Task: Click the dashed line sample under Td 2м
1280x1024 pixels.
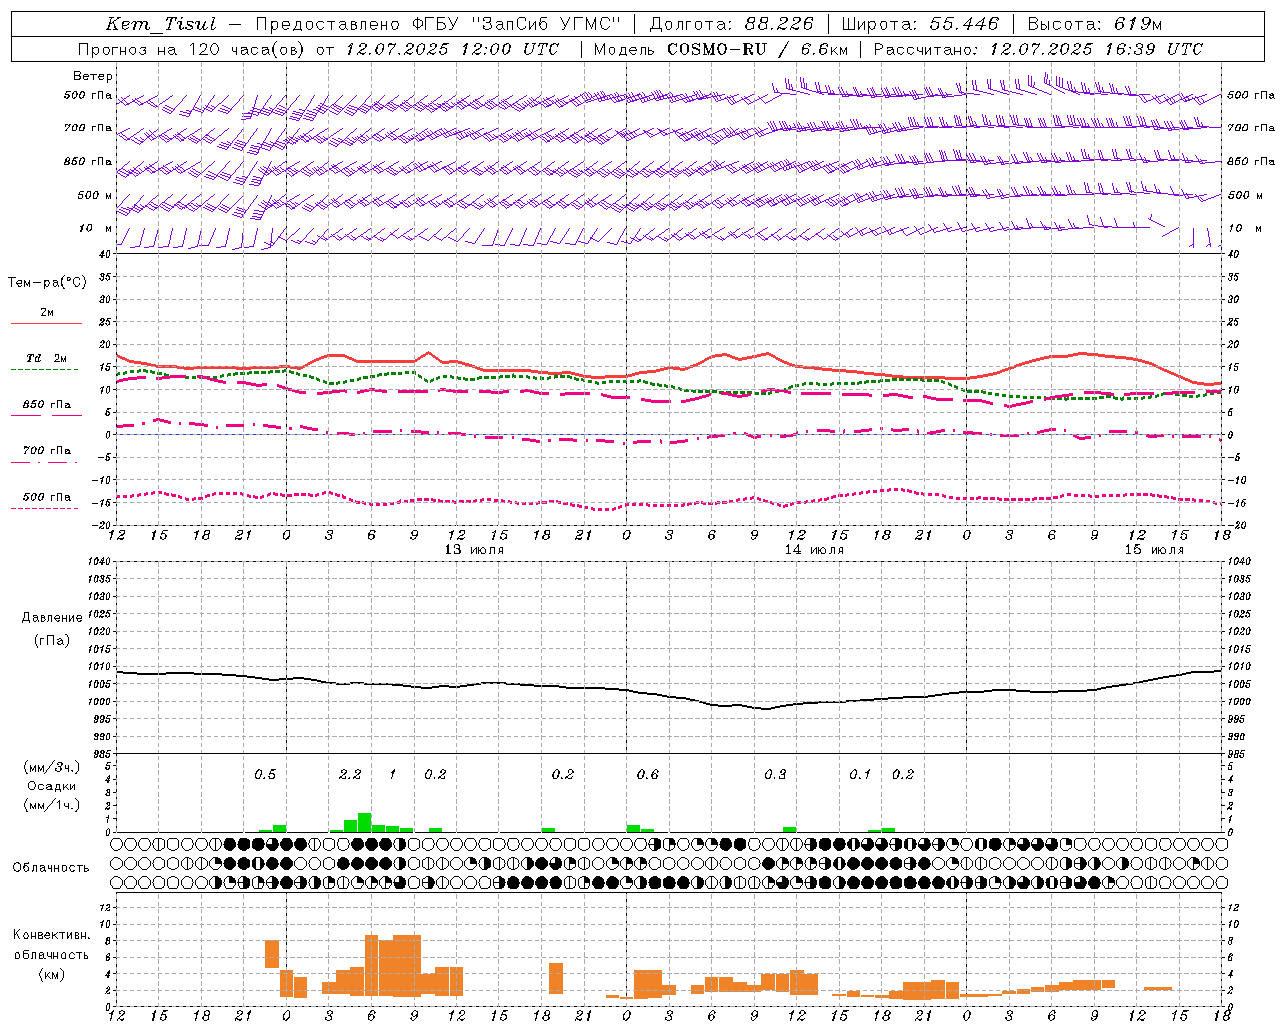Action: pos(45,369)
